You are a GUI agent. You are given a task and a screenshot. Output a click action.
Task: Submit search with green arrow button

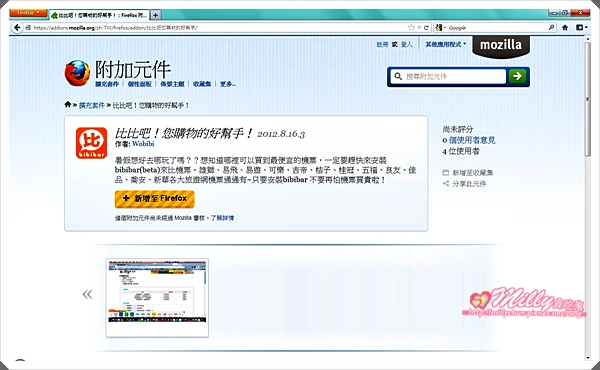(x=517, y=76)
